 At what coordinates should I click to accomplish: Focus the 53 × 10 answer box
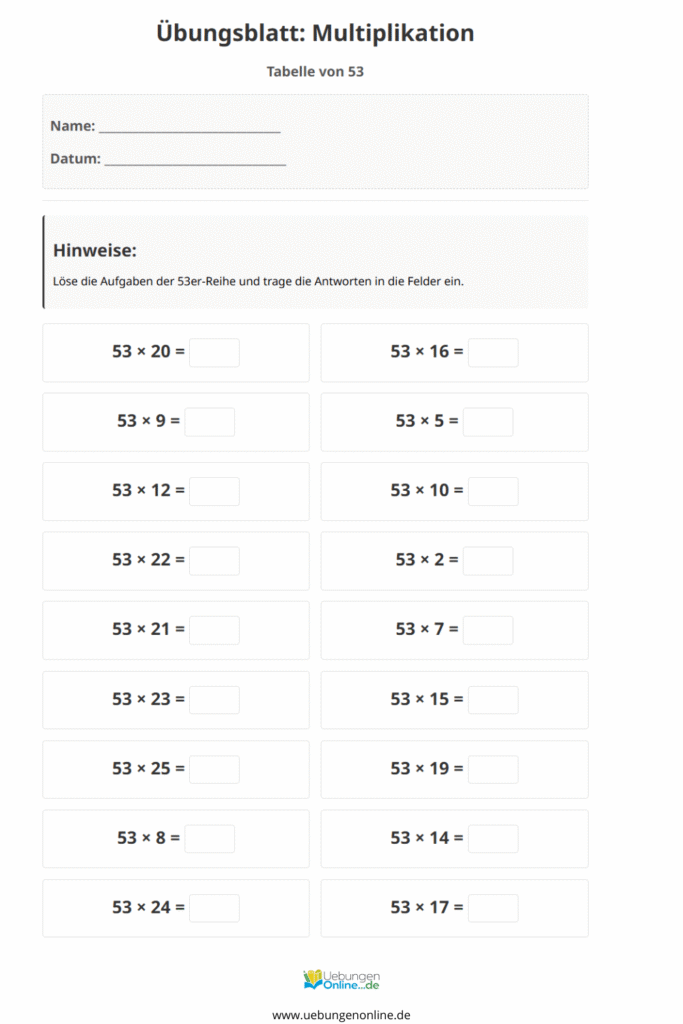pyautogui.click(x=493, y=491)
